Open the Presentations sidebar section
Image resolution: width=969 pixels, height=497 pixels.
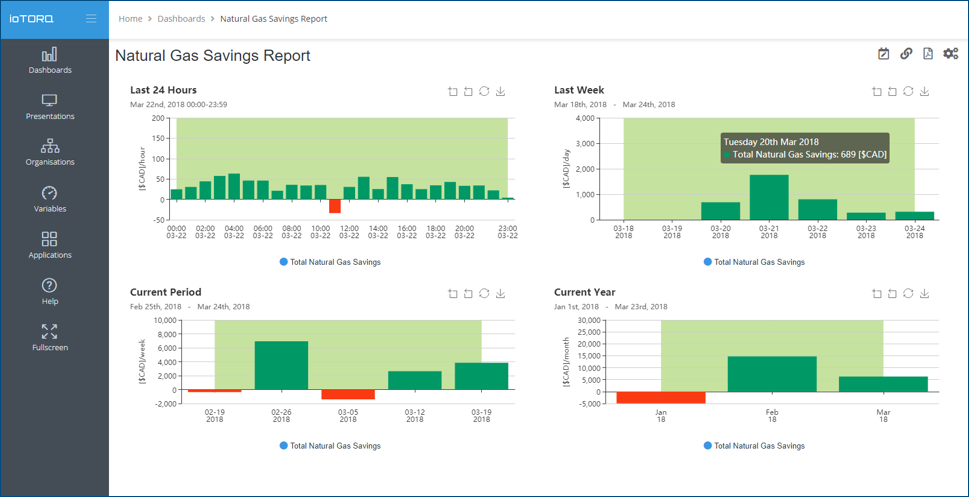click(50, 108)
